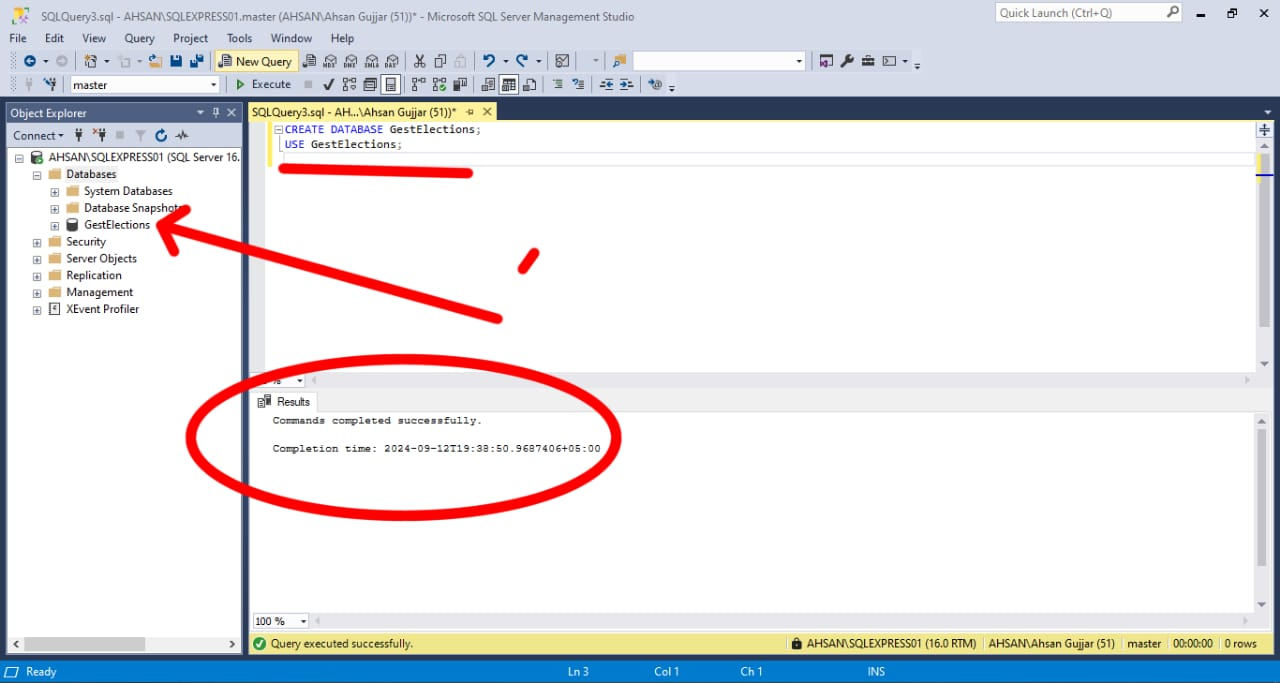
Task: Open the master database dropdown
Action: (x=213, y=85)
